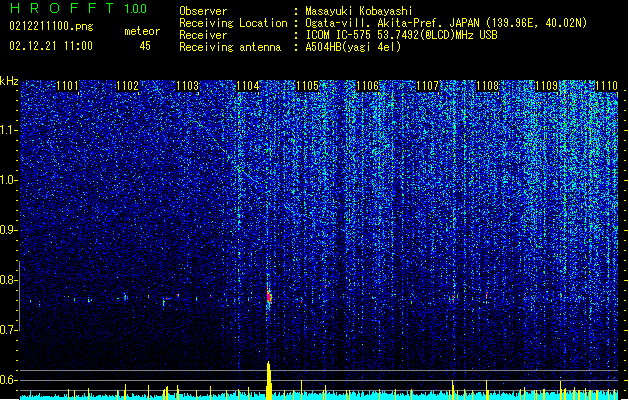Screen dimensions: 629x400
Task: Click the HROFFT title text
Action: click(x=62, y=9)
